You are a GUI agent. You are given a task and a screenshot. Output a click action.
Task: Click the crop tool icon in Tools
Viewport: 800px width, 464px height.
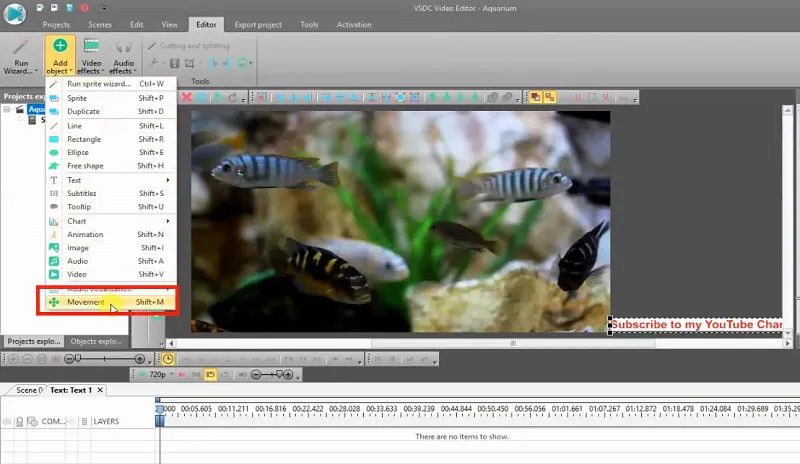click(x=190, y=63)
